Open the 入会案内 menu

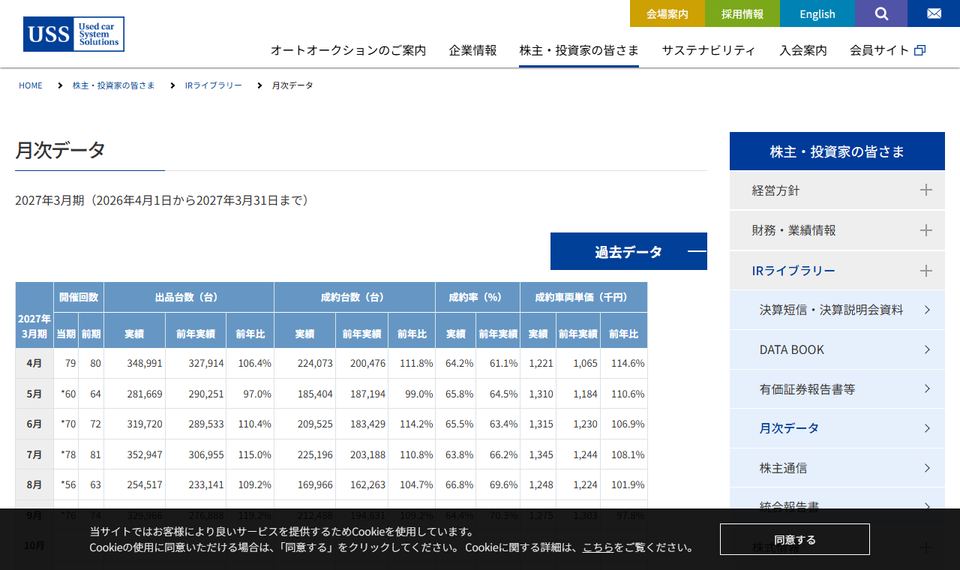point(803,50)
